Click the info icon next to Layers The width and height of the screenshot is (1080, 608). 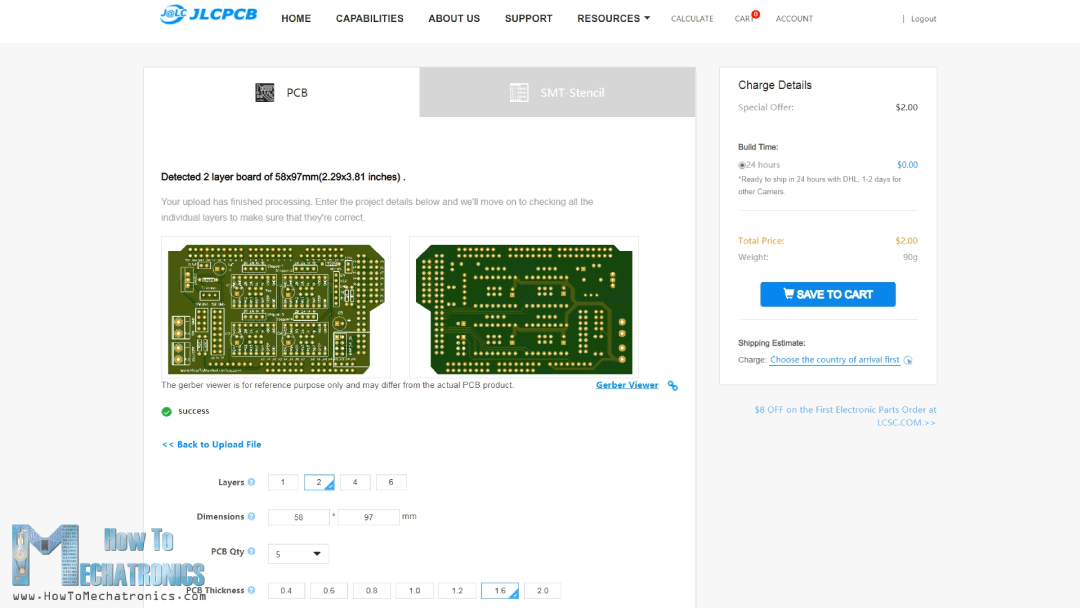pyautogui.click(x=251, y=482)
